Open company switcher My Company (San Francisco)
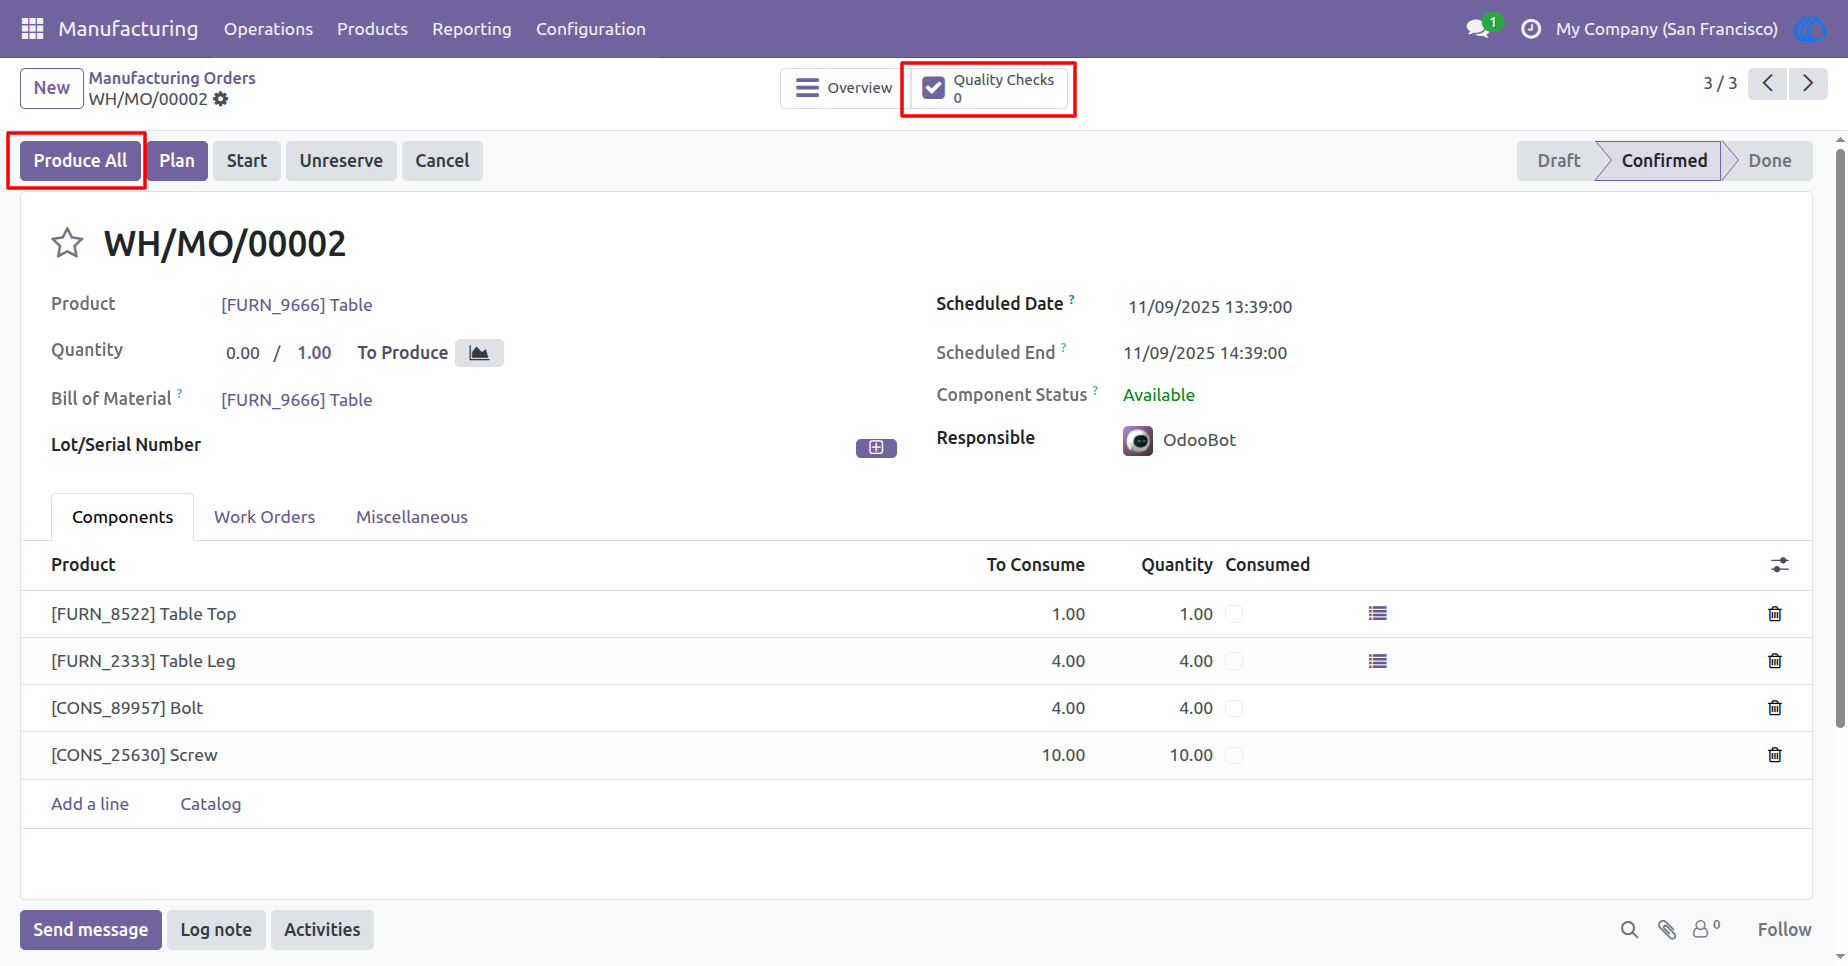The height and width of the screenshot is (966, 1848). pyautogui.click(x=1666, y=29)
